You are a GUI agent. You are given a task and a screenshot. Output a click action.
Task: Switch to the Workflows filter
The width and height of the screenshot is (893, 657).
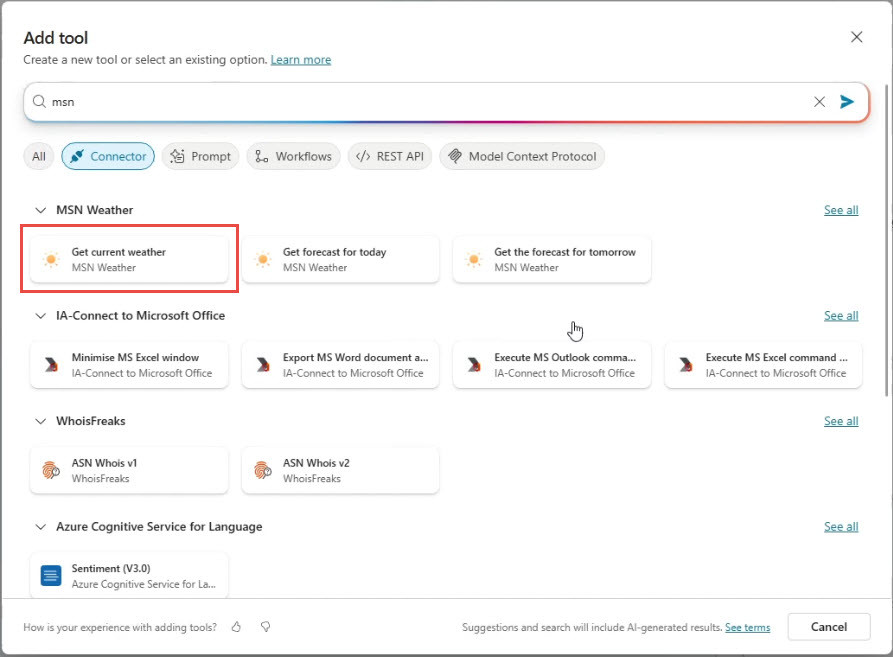pyautogui.click(x=293, y=157)
